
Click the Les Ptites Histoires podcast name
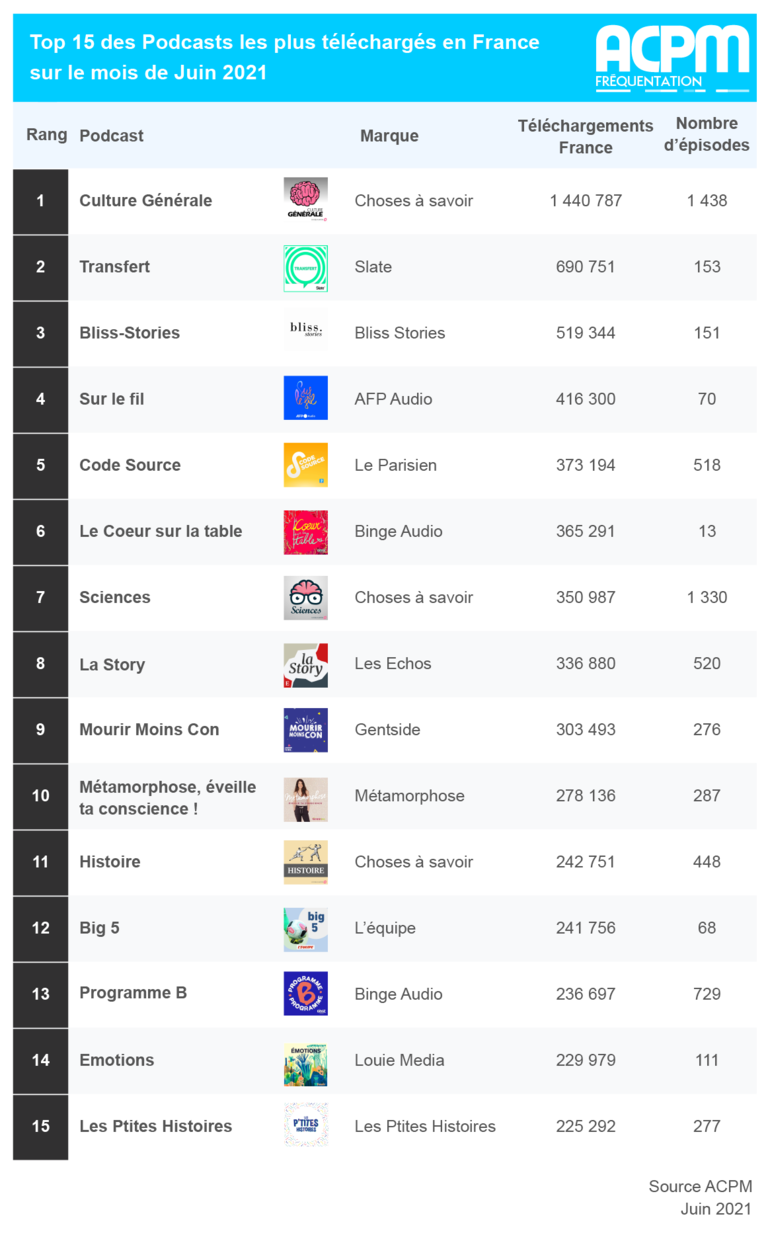click(x=156, y=1126)
